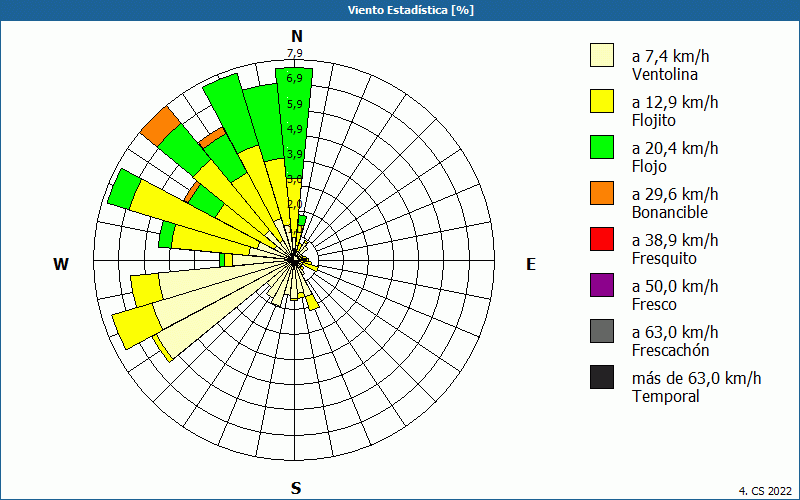Click the 4,9 scale value
The image size is (800, 500).
pyautogui.click(x=294, y=129)
